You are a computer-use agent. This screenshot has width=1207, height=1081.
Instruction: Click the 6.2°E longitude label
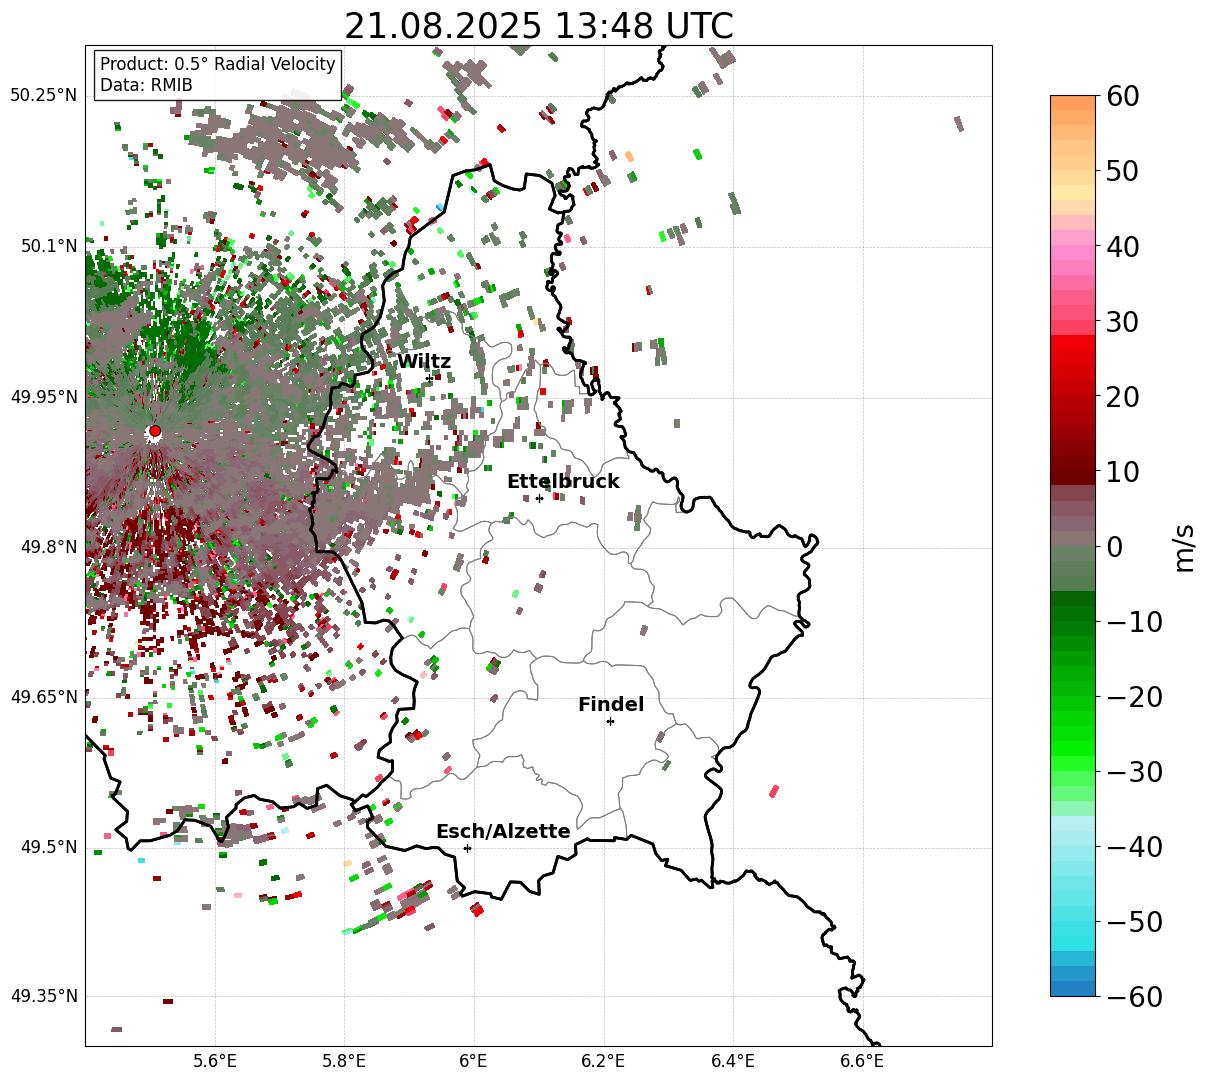pyautogui.click(x=604, y=1061)
